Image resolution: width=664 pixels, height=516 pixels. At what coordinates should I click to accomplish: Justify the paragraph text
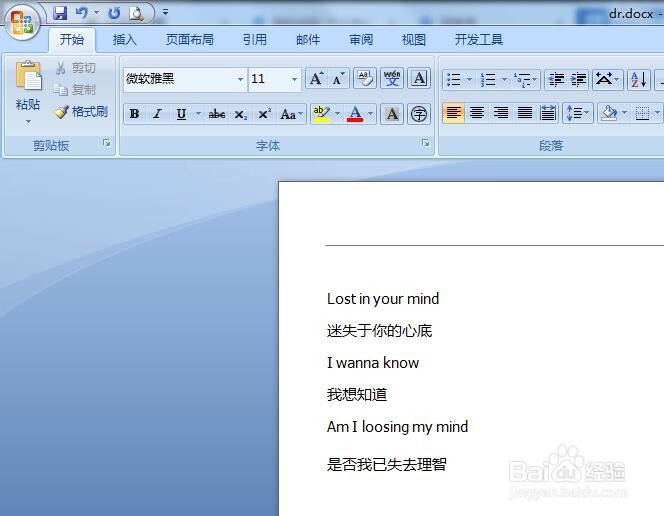tap(525, 113)
